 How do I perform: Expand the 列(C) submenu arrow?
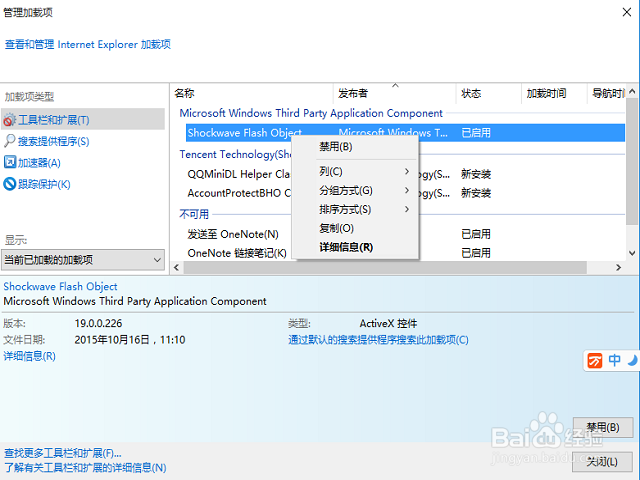pyautogui.click(x=407, y=171)
